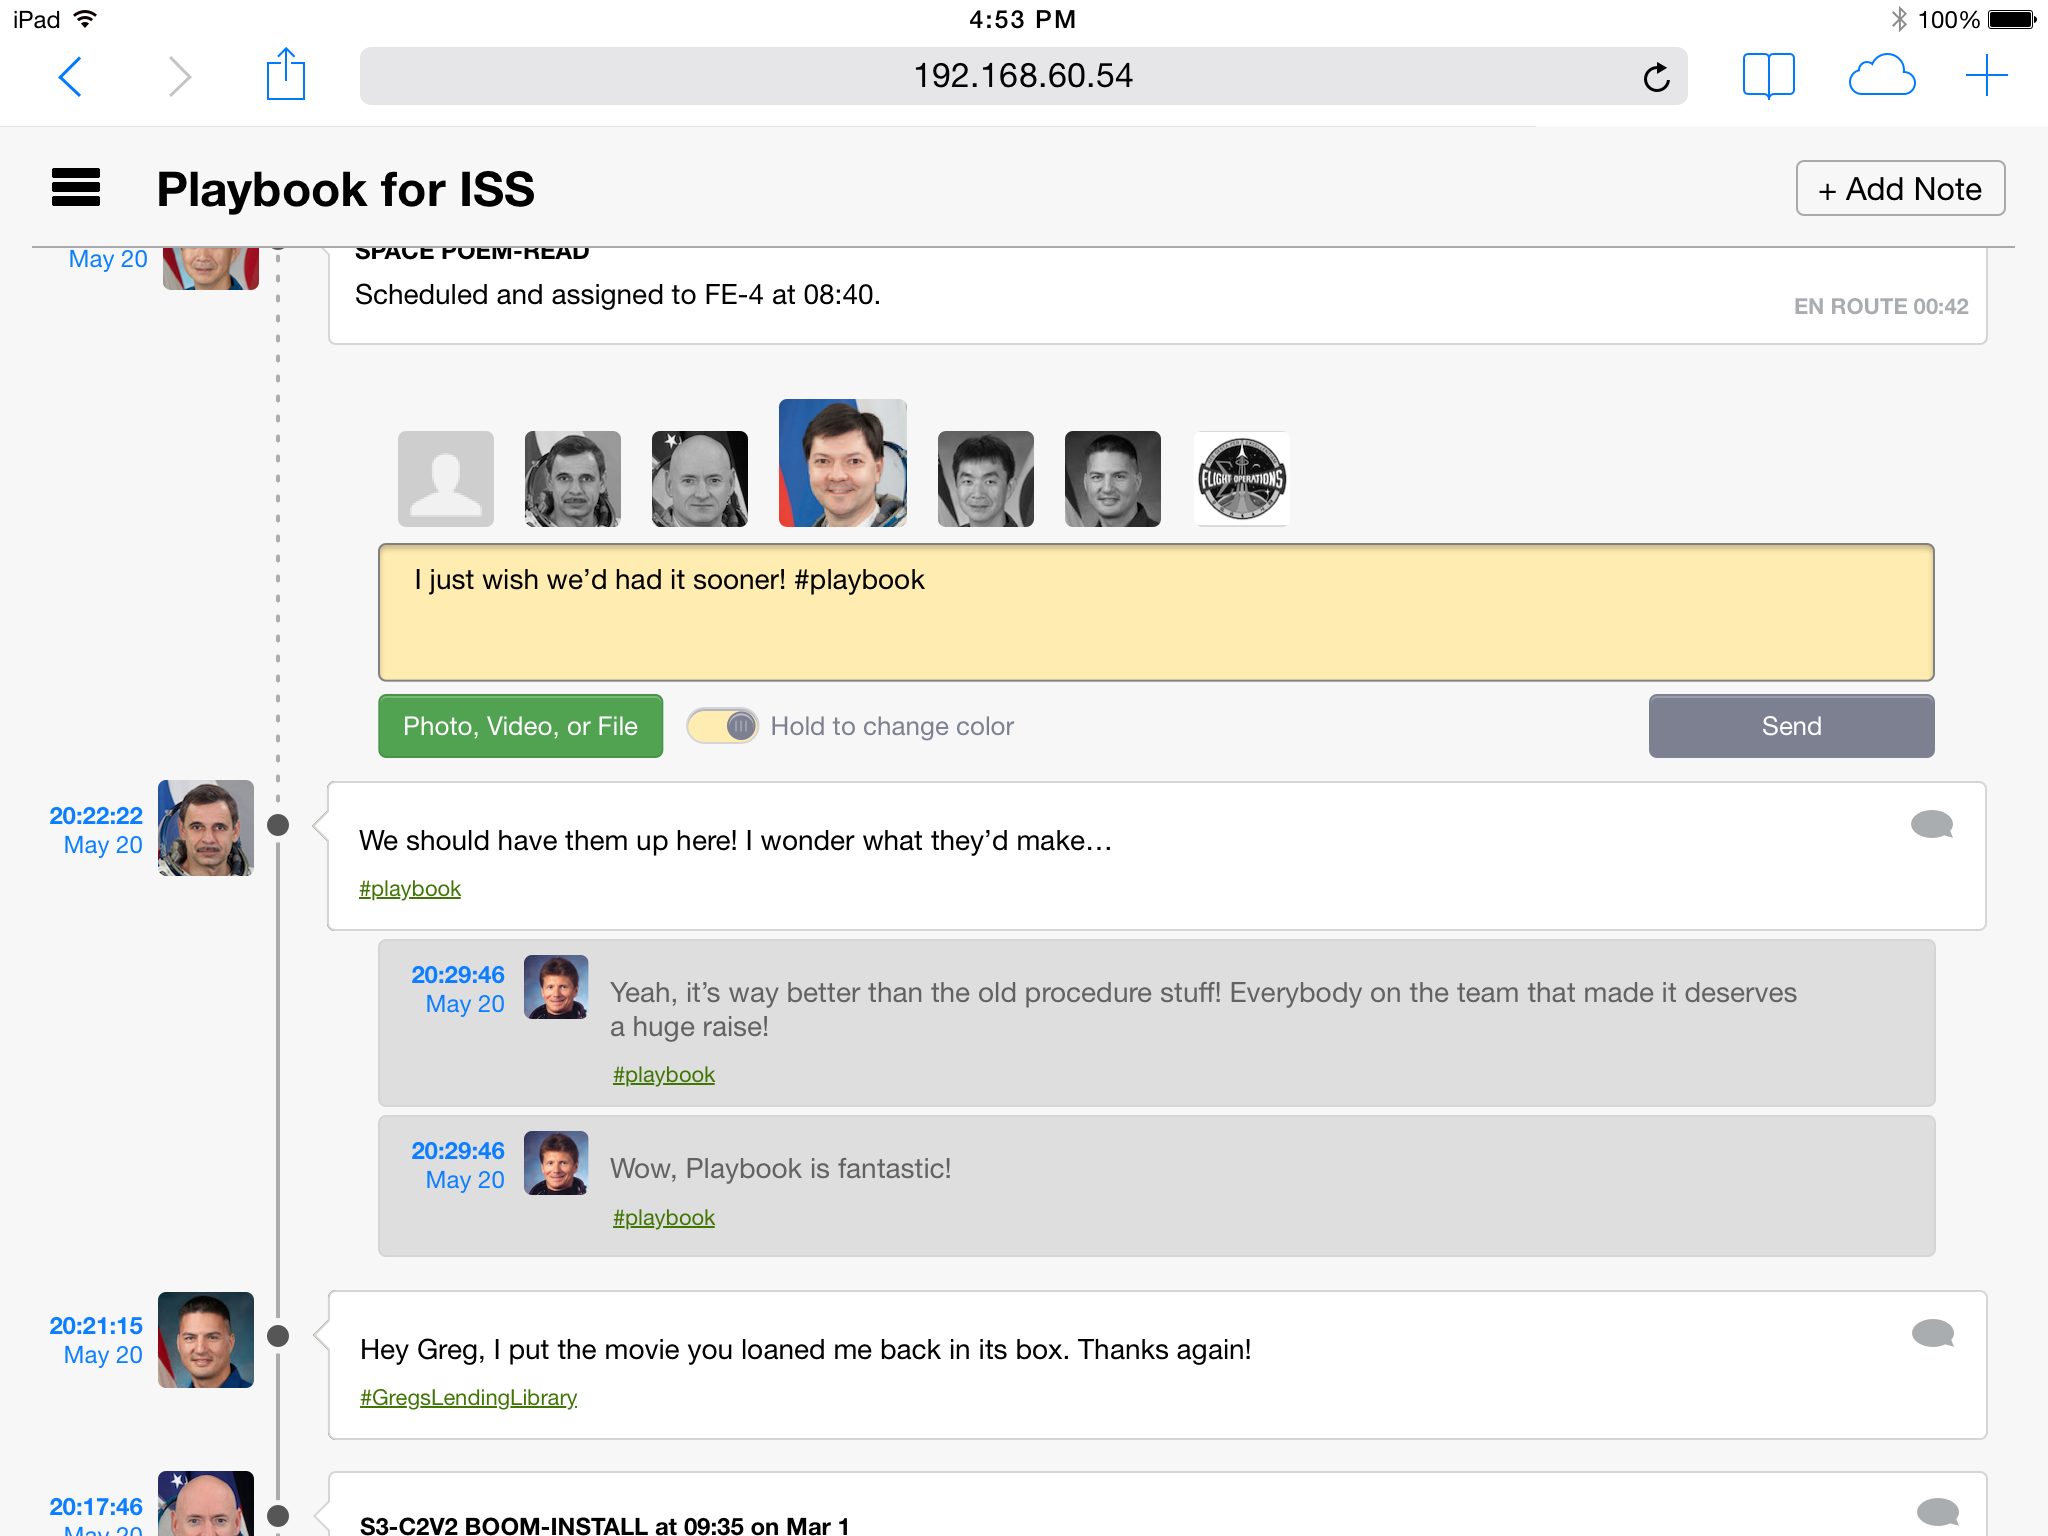Click the timeline dot for 20:22:22
The width and height of the screenshot is (2048, 1536).
tap(278, 825)
